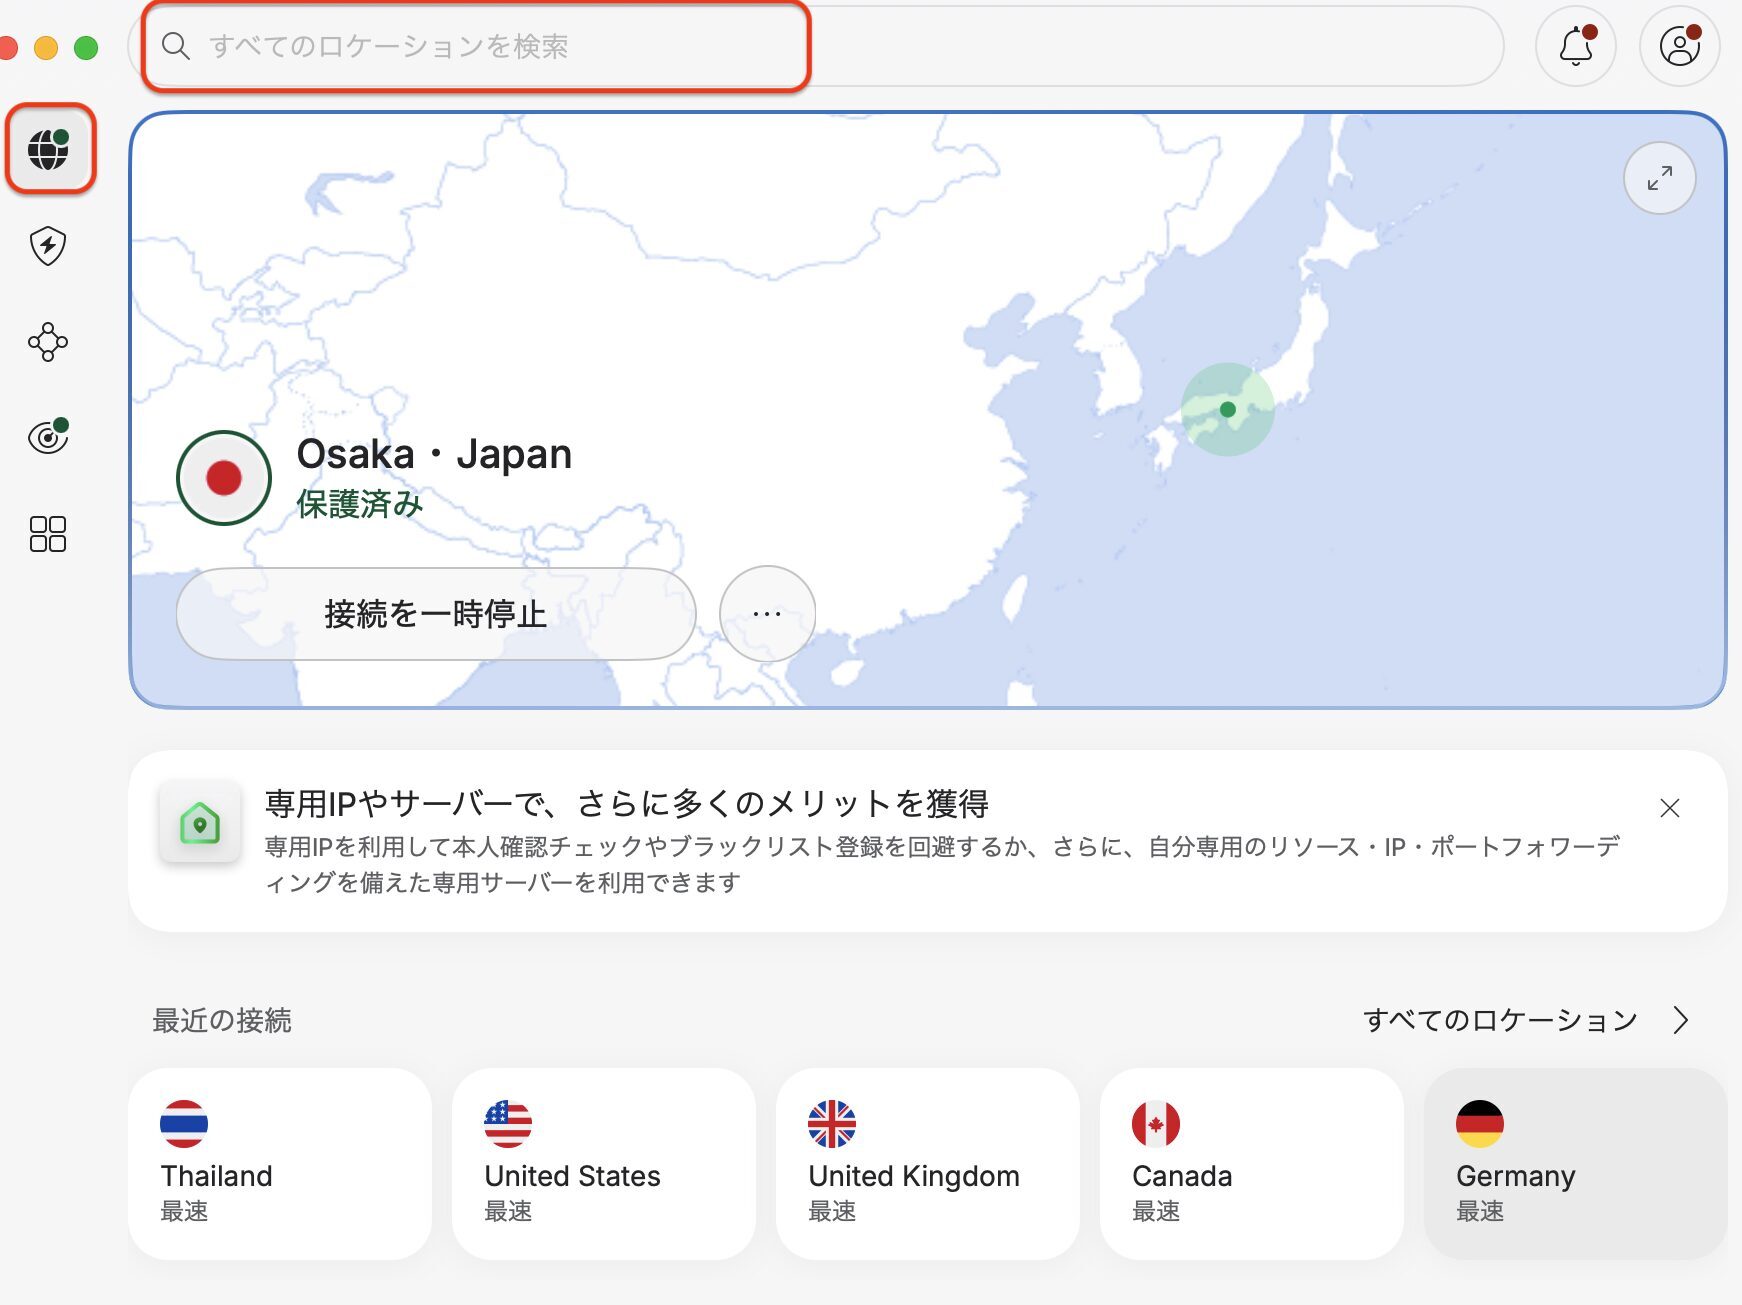Expand the map to full view
Screen dimensions: 1742x1305
[1660, 178]
